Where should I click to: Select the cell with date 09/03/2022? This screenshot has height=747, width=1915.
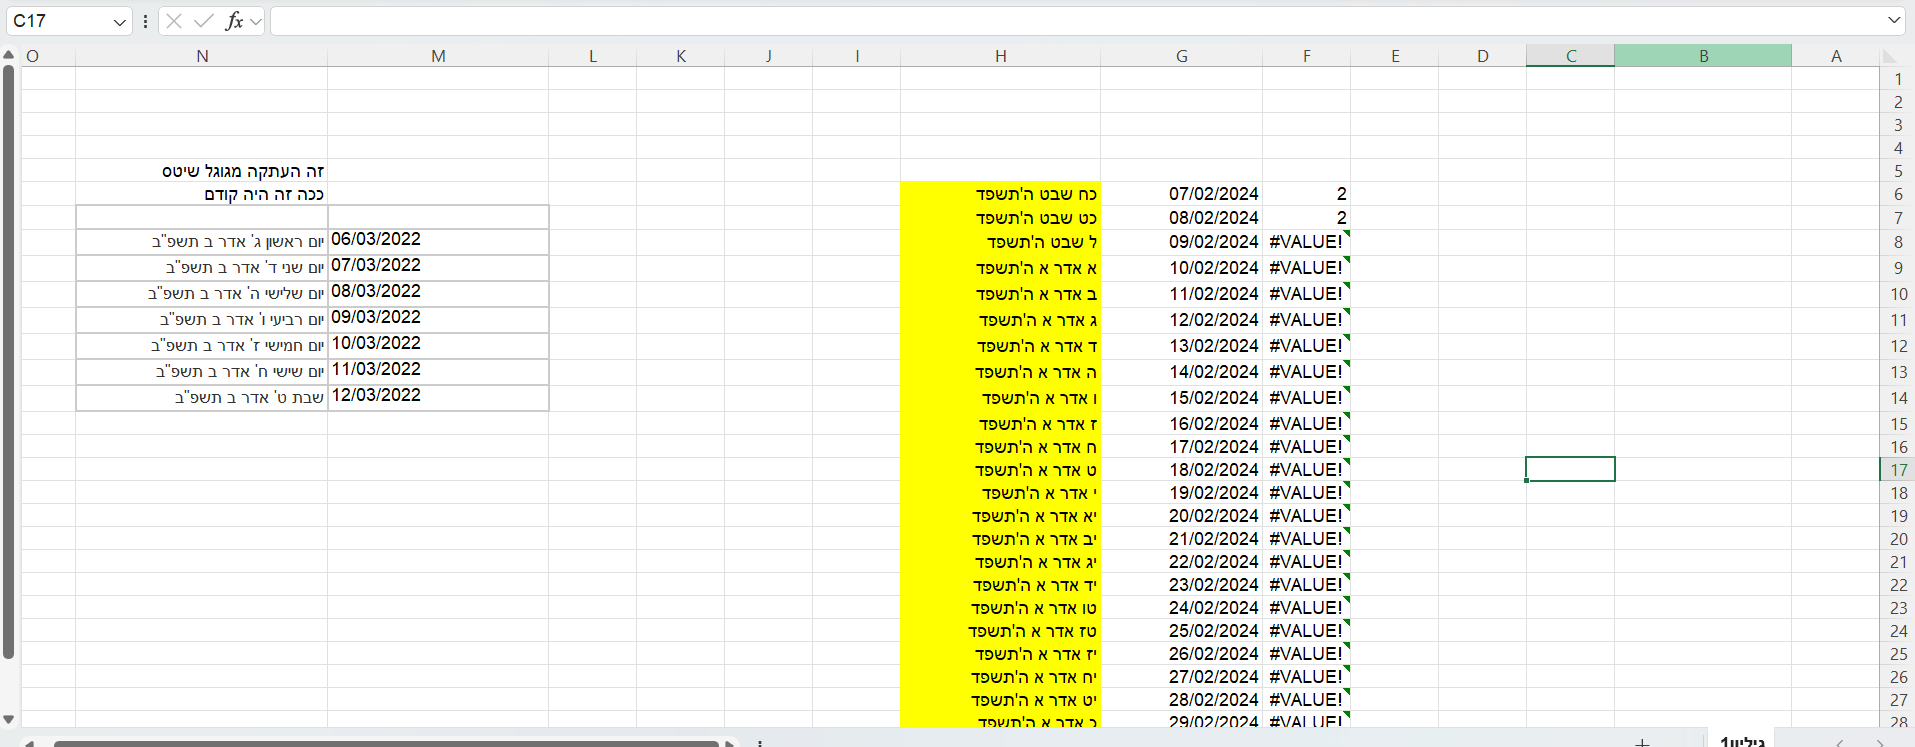(438, 319)
